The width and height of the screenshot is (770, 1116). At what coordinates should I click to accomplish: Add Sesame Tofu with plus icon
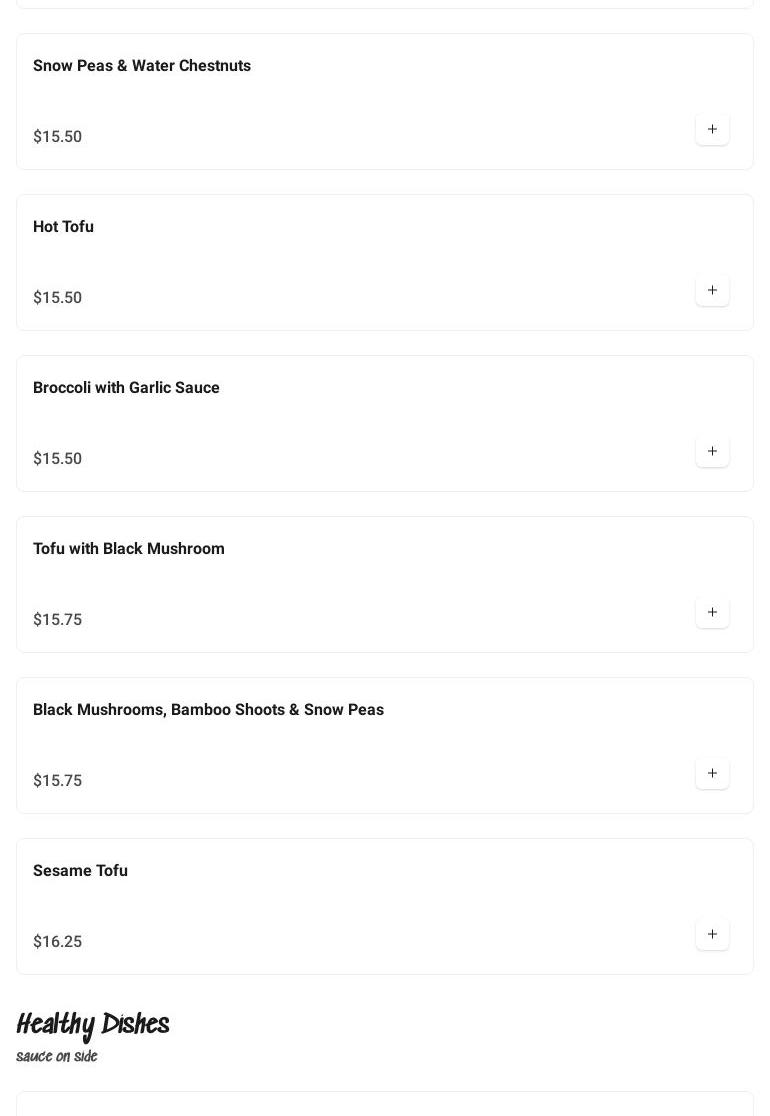712,934
